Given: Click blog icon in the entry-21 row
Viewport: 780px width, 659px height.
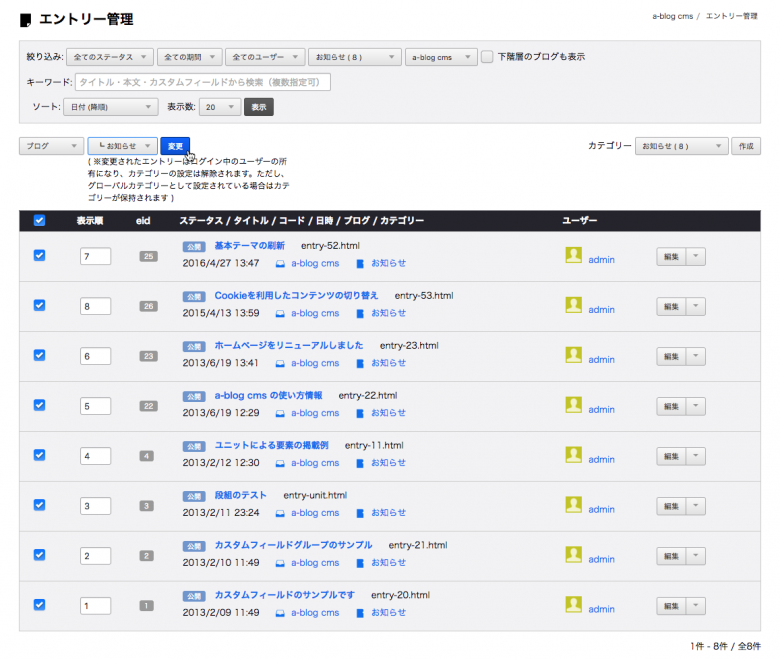Looking at the screenshot, I should pos(281,563).
